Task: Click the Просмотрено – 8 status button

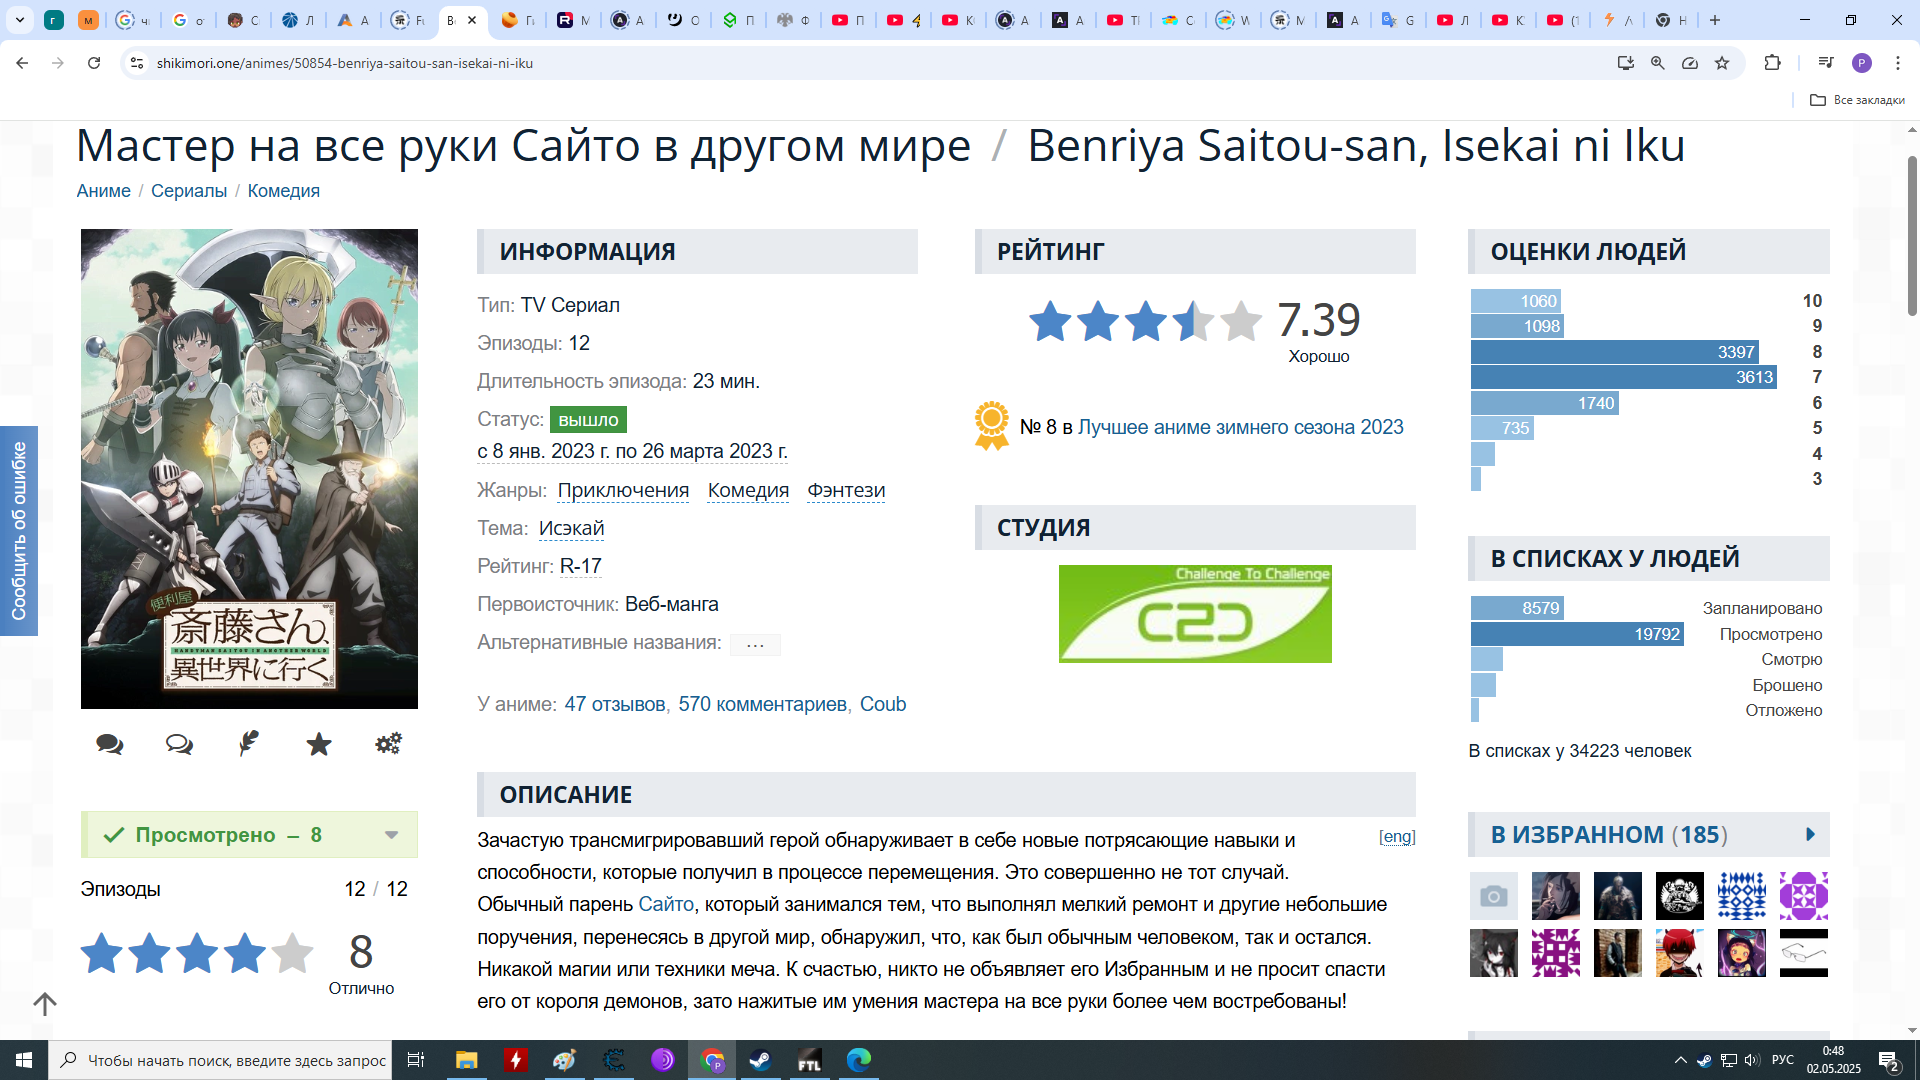Action: (x=249, y=835)
